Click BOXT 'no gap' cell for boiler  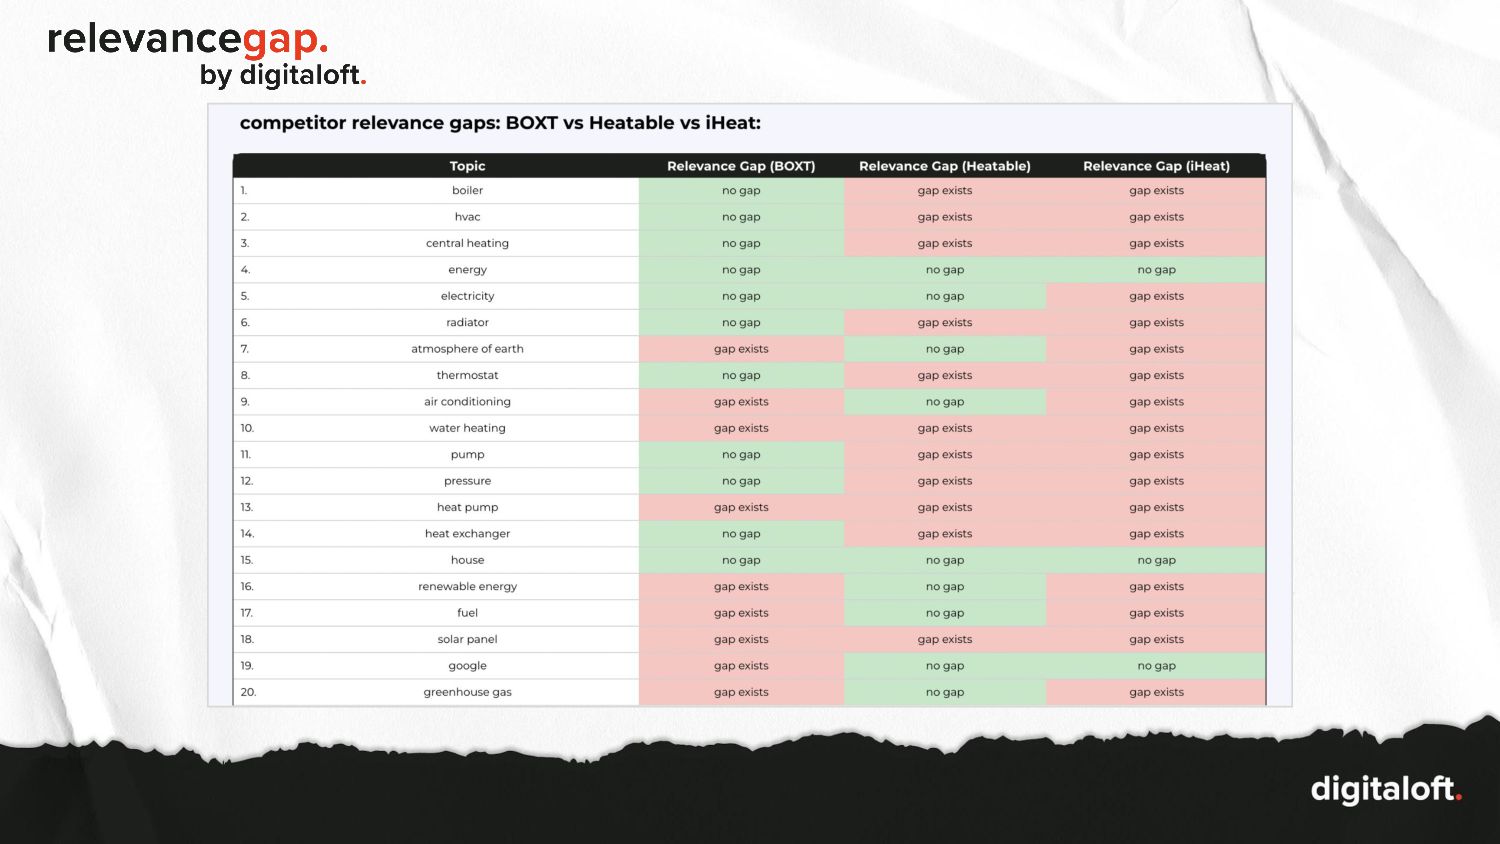(741, 191)
